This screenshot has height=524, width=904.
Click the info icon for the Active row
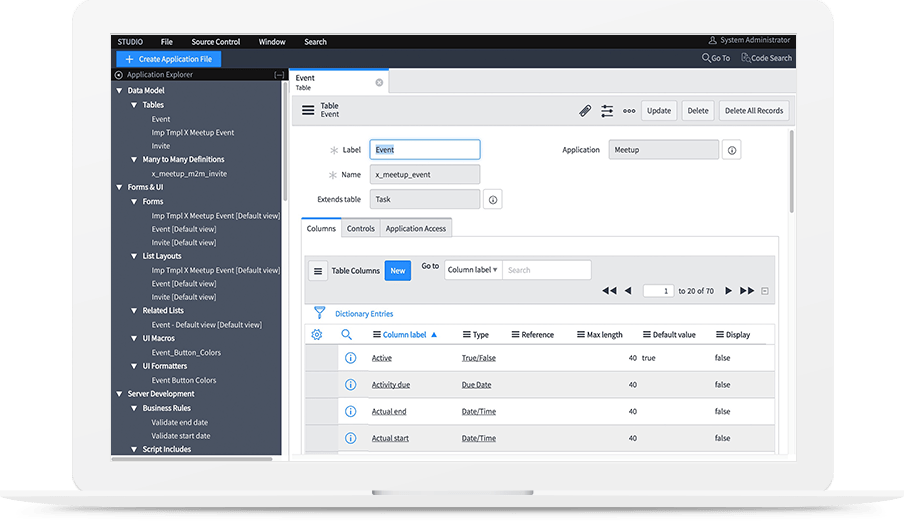coord(350,358)
